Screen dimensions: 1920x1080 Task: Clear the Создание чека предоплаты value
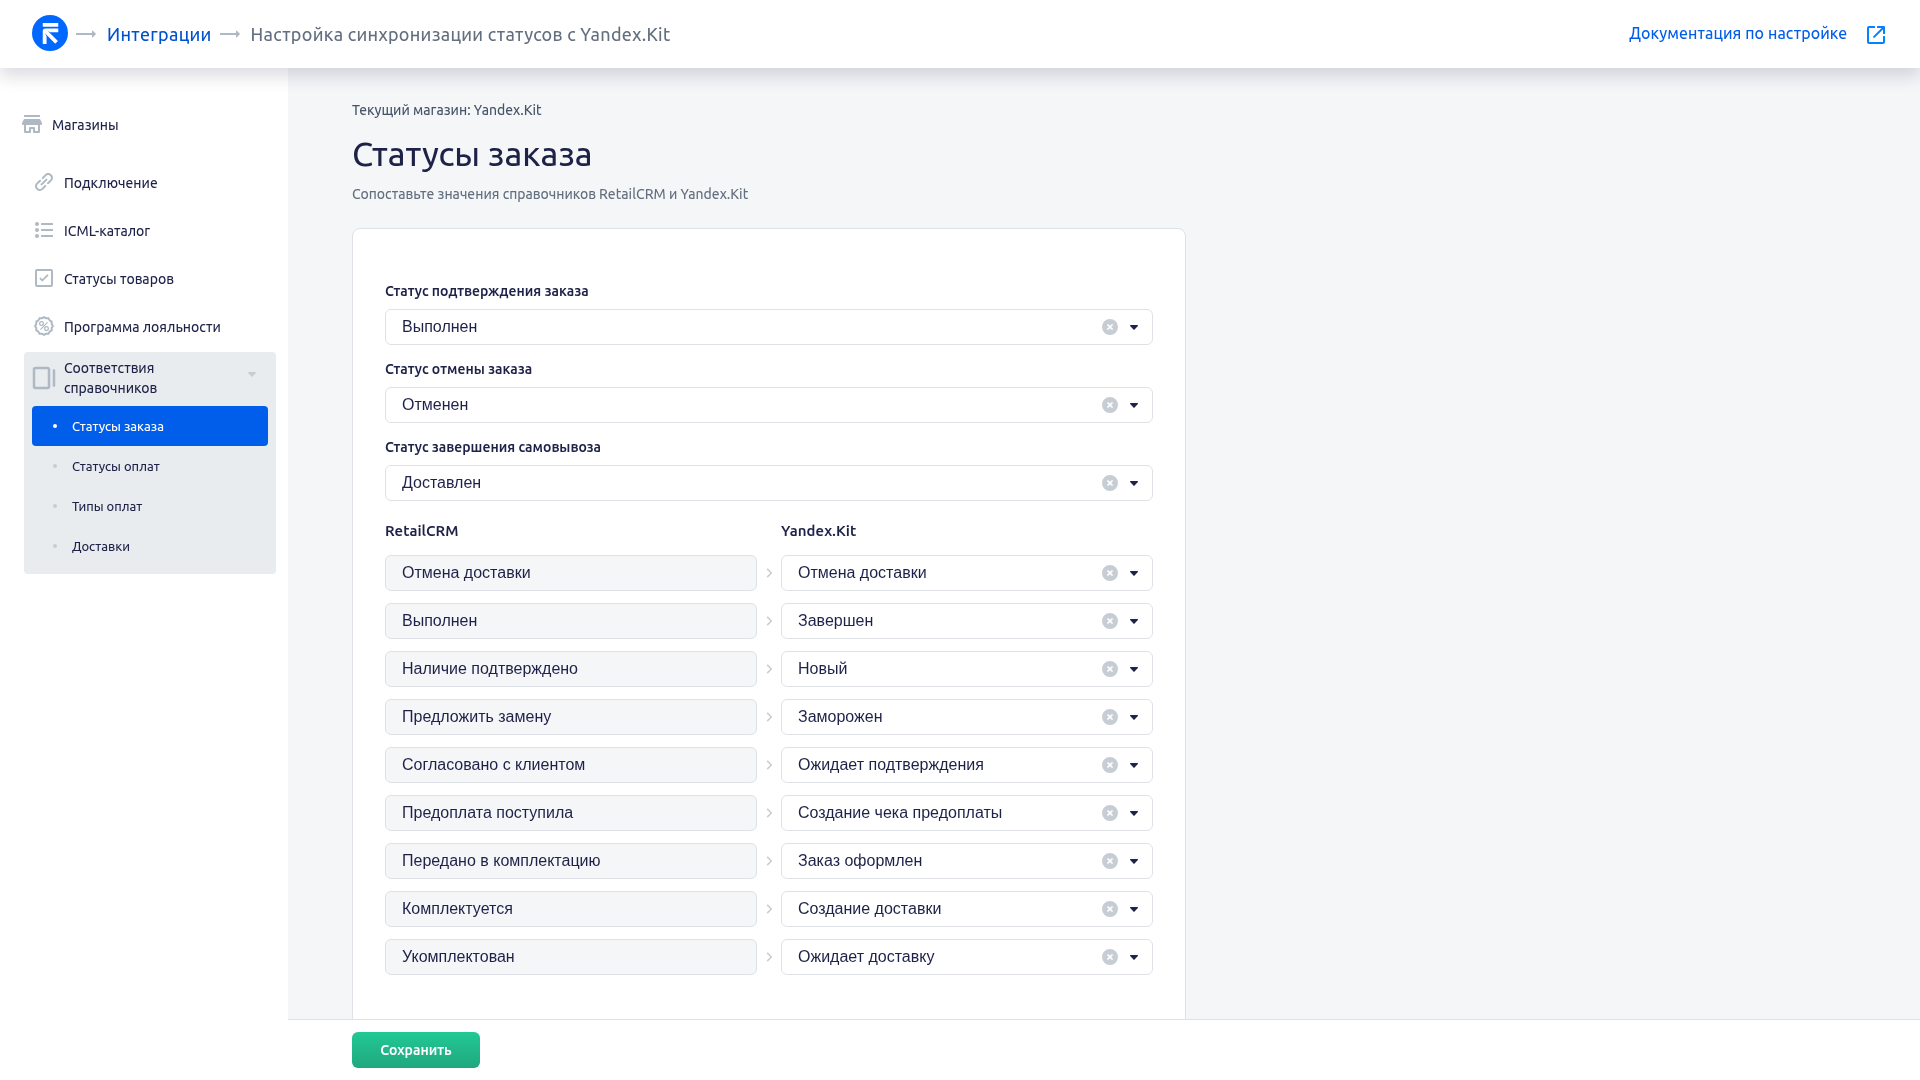coord(1110,813)
